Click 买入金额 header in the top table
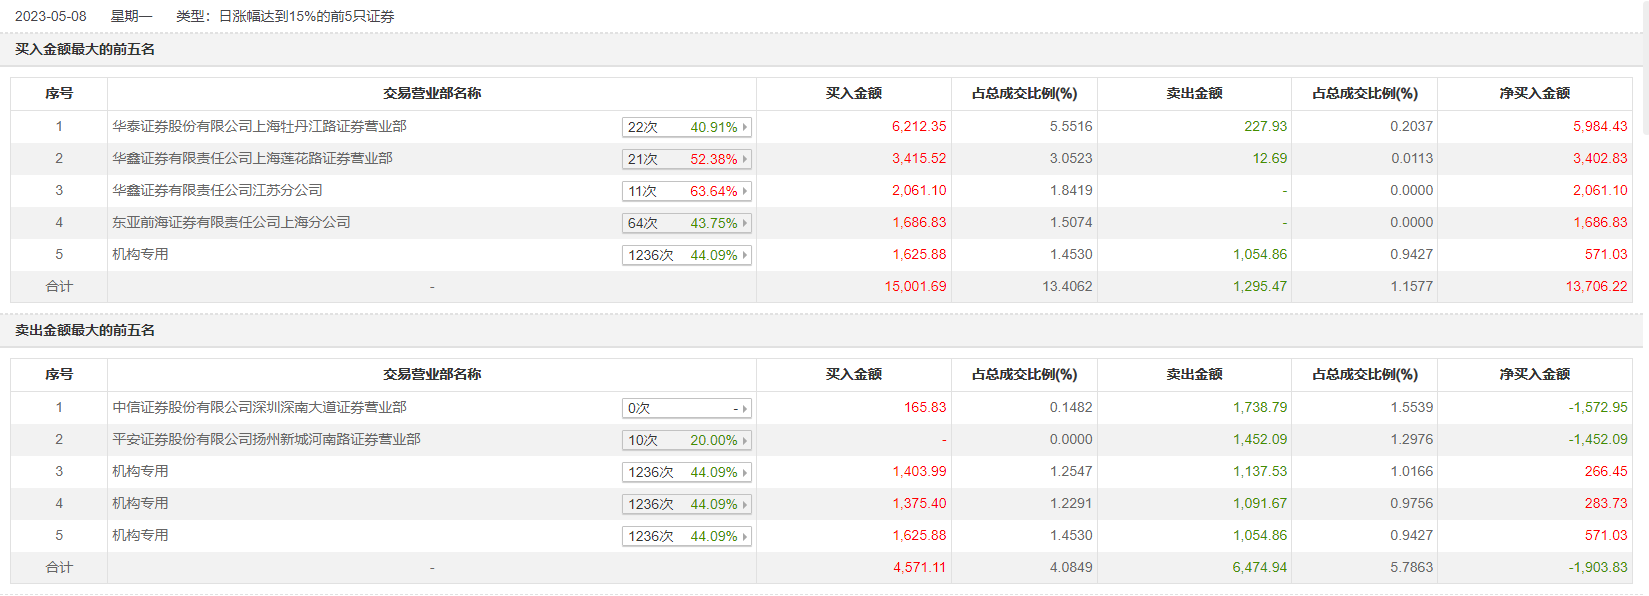1649x596 pixels. (853, 93)
